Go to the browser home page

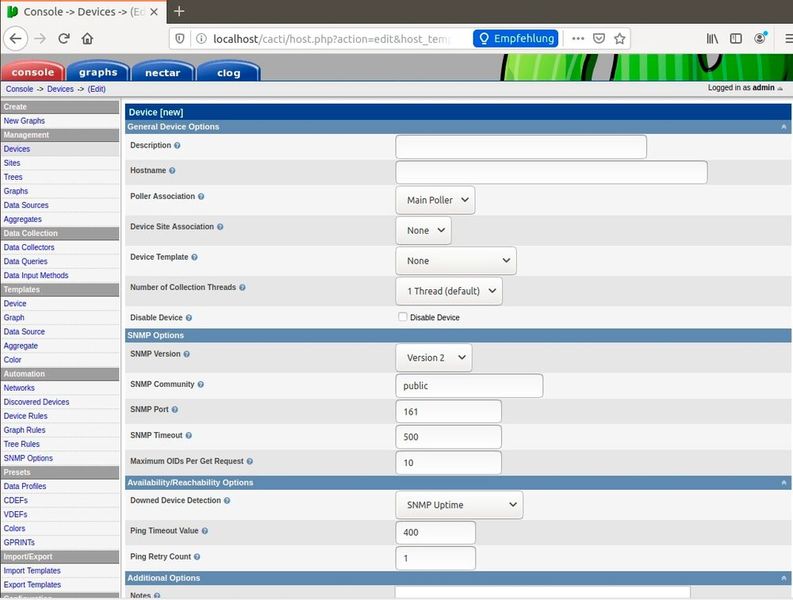coord(87,38)
